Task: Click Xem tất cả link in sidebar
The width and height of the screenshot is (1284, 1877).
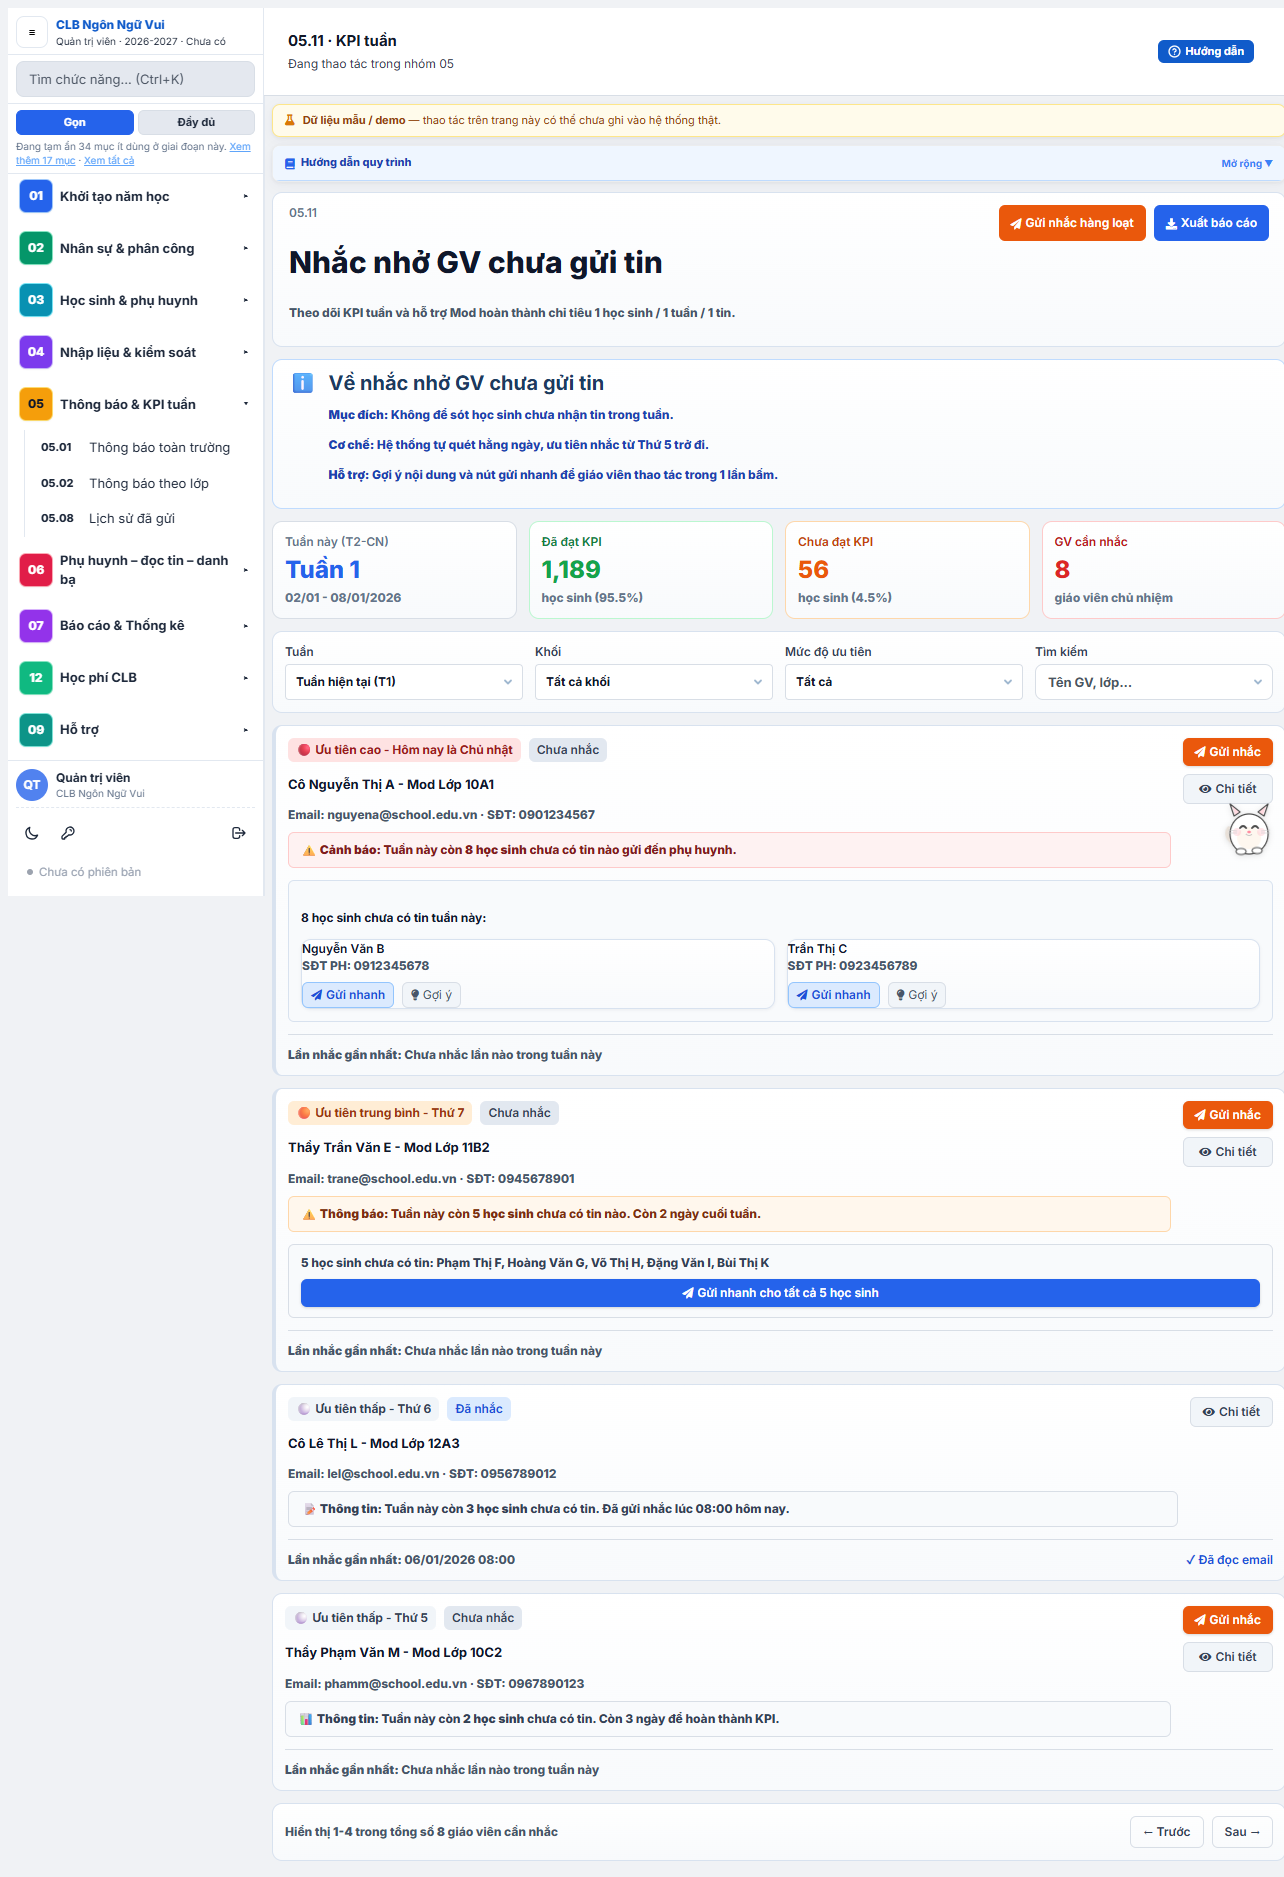Action: pyautogui.click(x=109, y=161)
